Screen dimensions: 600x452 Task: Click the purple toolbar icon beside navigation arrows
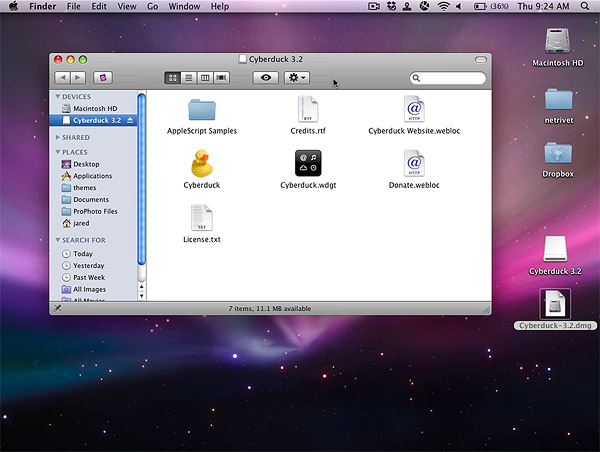pos(103,78)
